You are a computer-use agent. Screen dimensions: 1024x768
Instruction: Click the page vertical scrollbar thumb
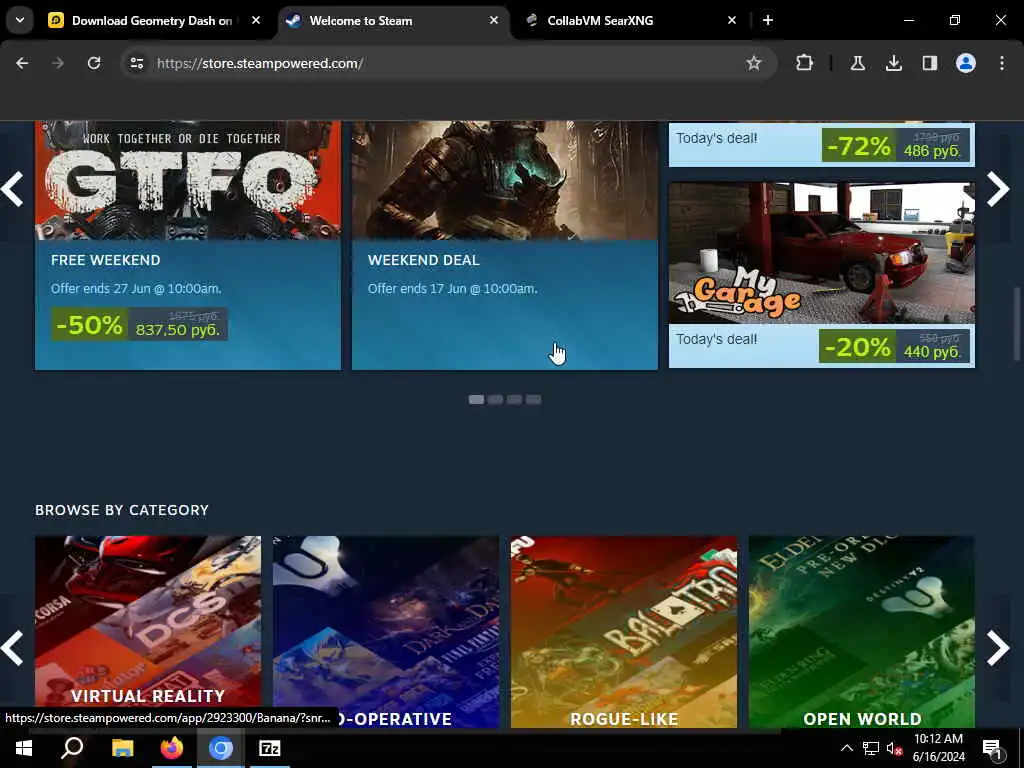click(1016, 323)
